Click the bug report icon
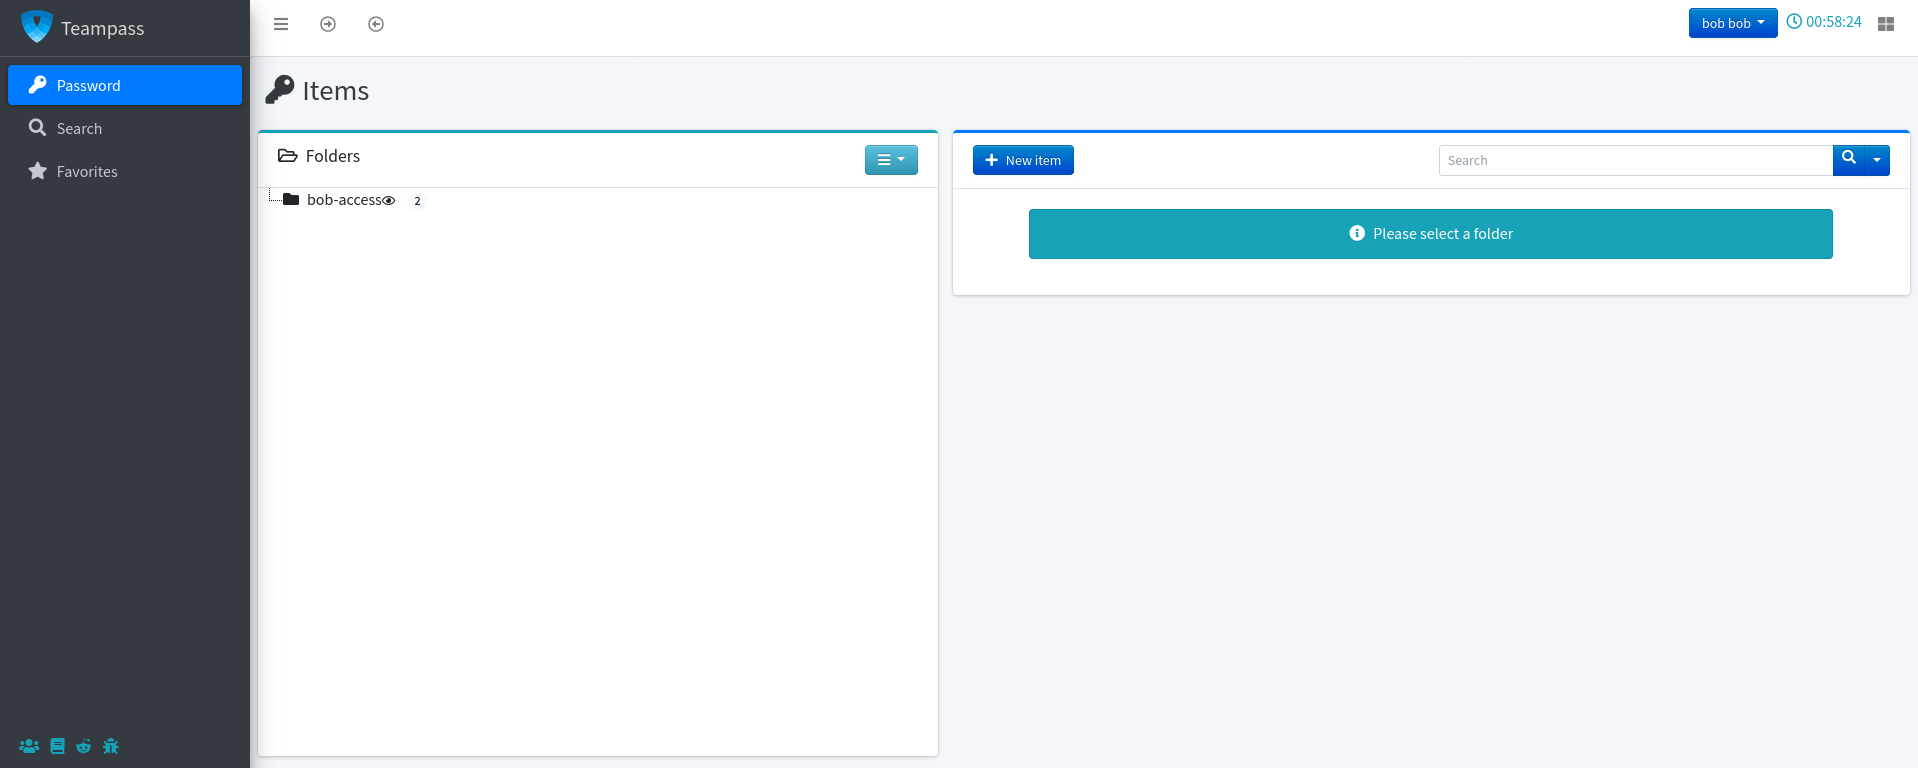1918x768 pixels. tap(111, 746)
